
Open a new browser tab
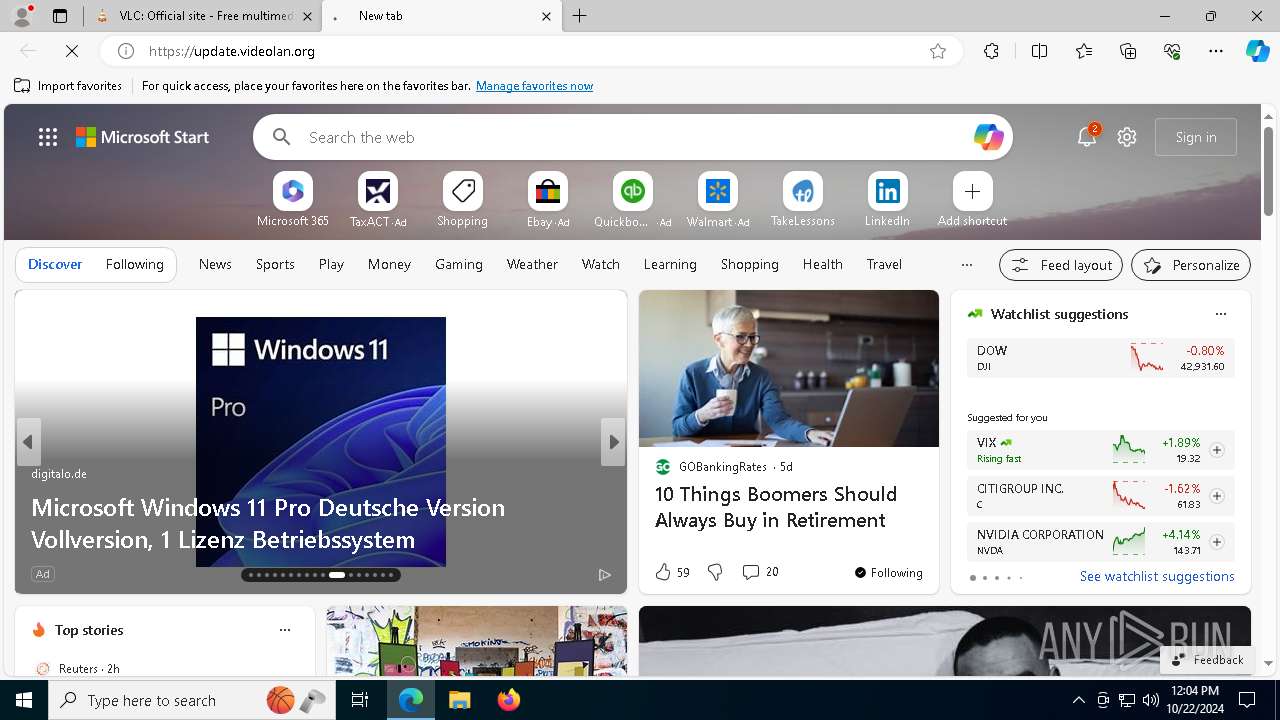pyautogui.click(x=580, y=16)
